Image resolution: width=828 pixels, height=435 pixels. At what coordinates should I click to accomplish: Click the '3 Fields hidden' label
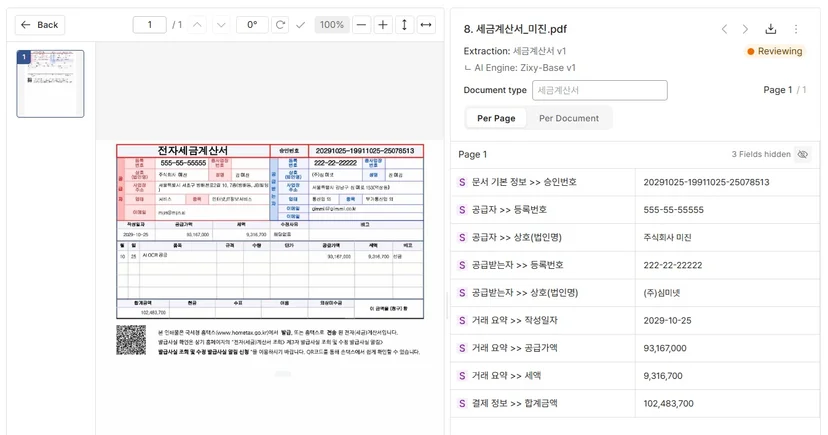coord(761,154)
